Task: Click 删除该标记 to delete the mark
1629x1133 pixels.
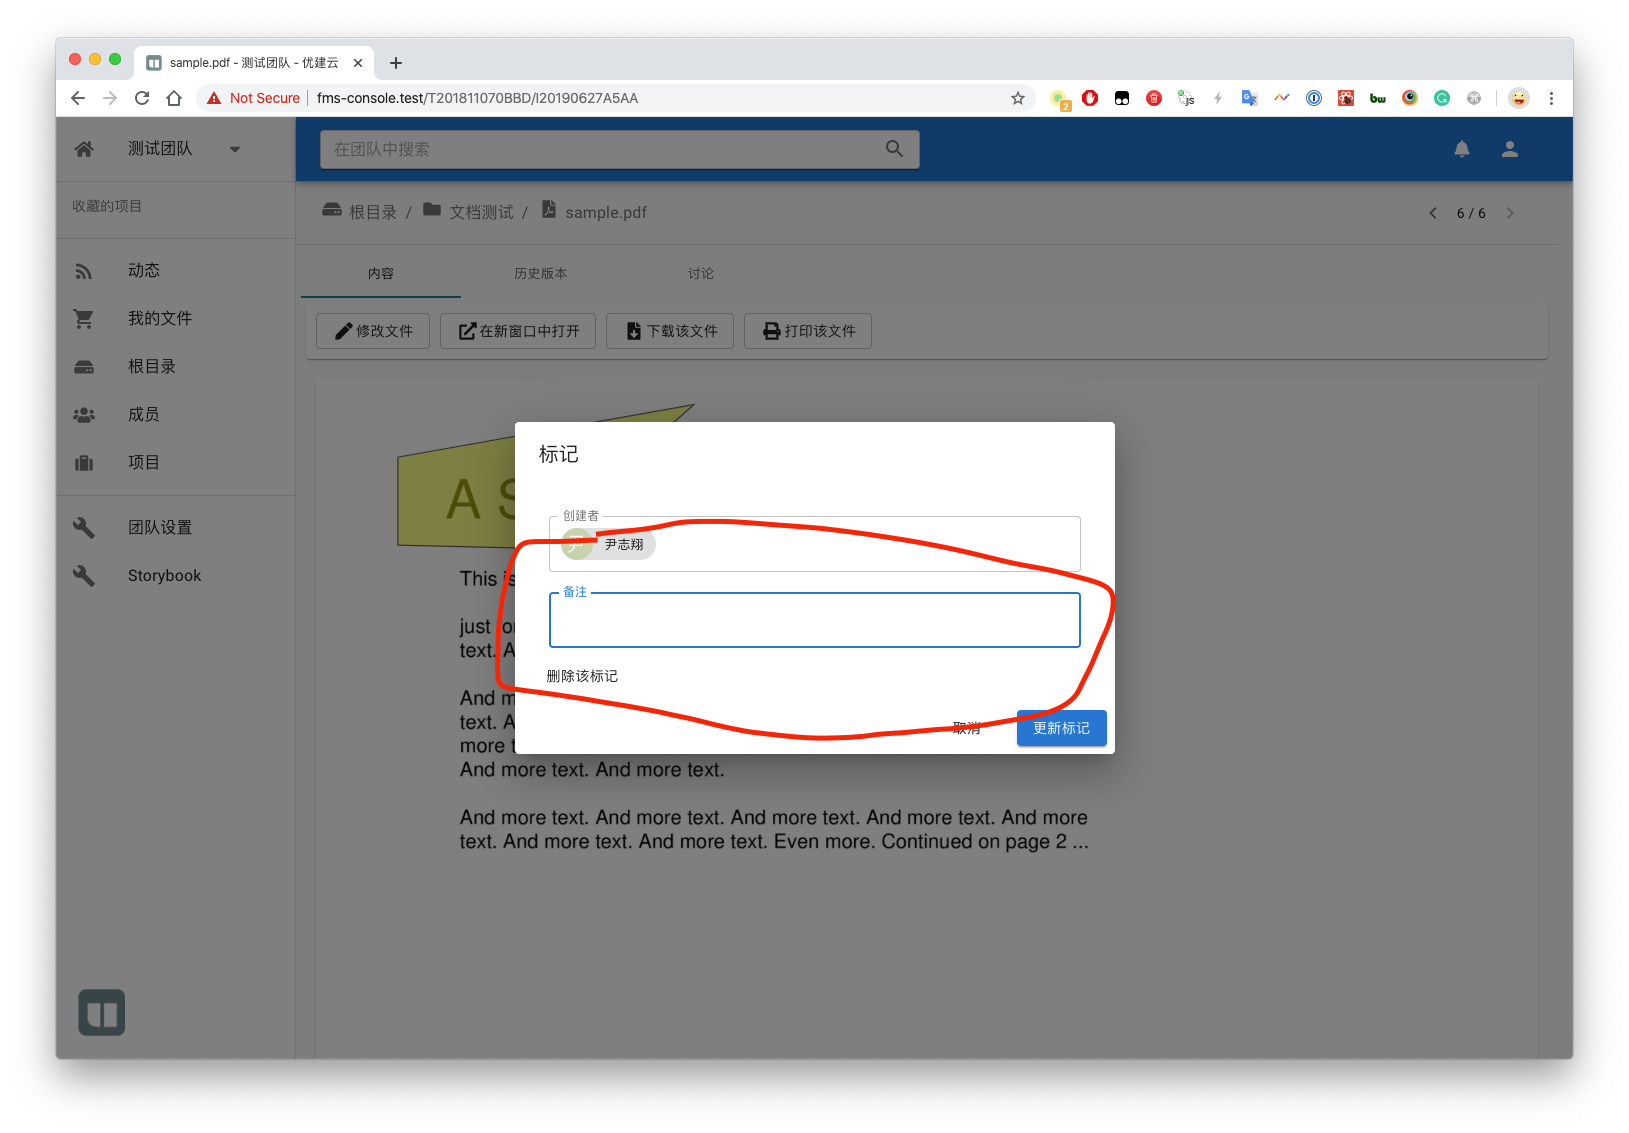Action: [582, 676]
